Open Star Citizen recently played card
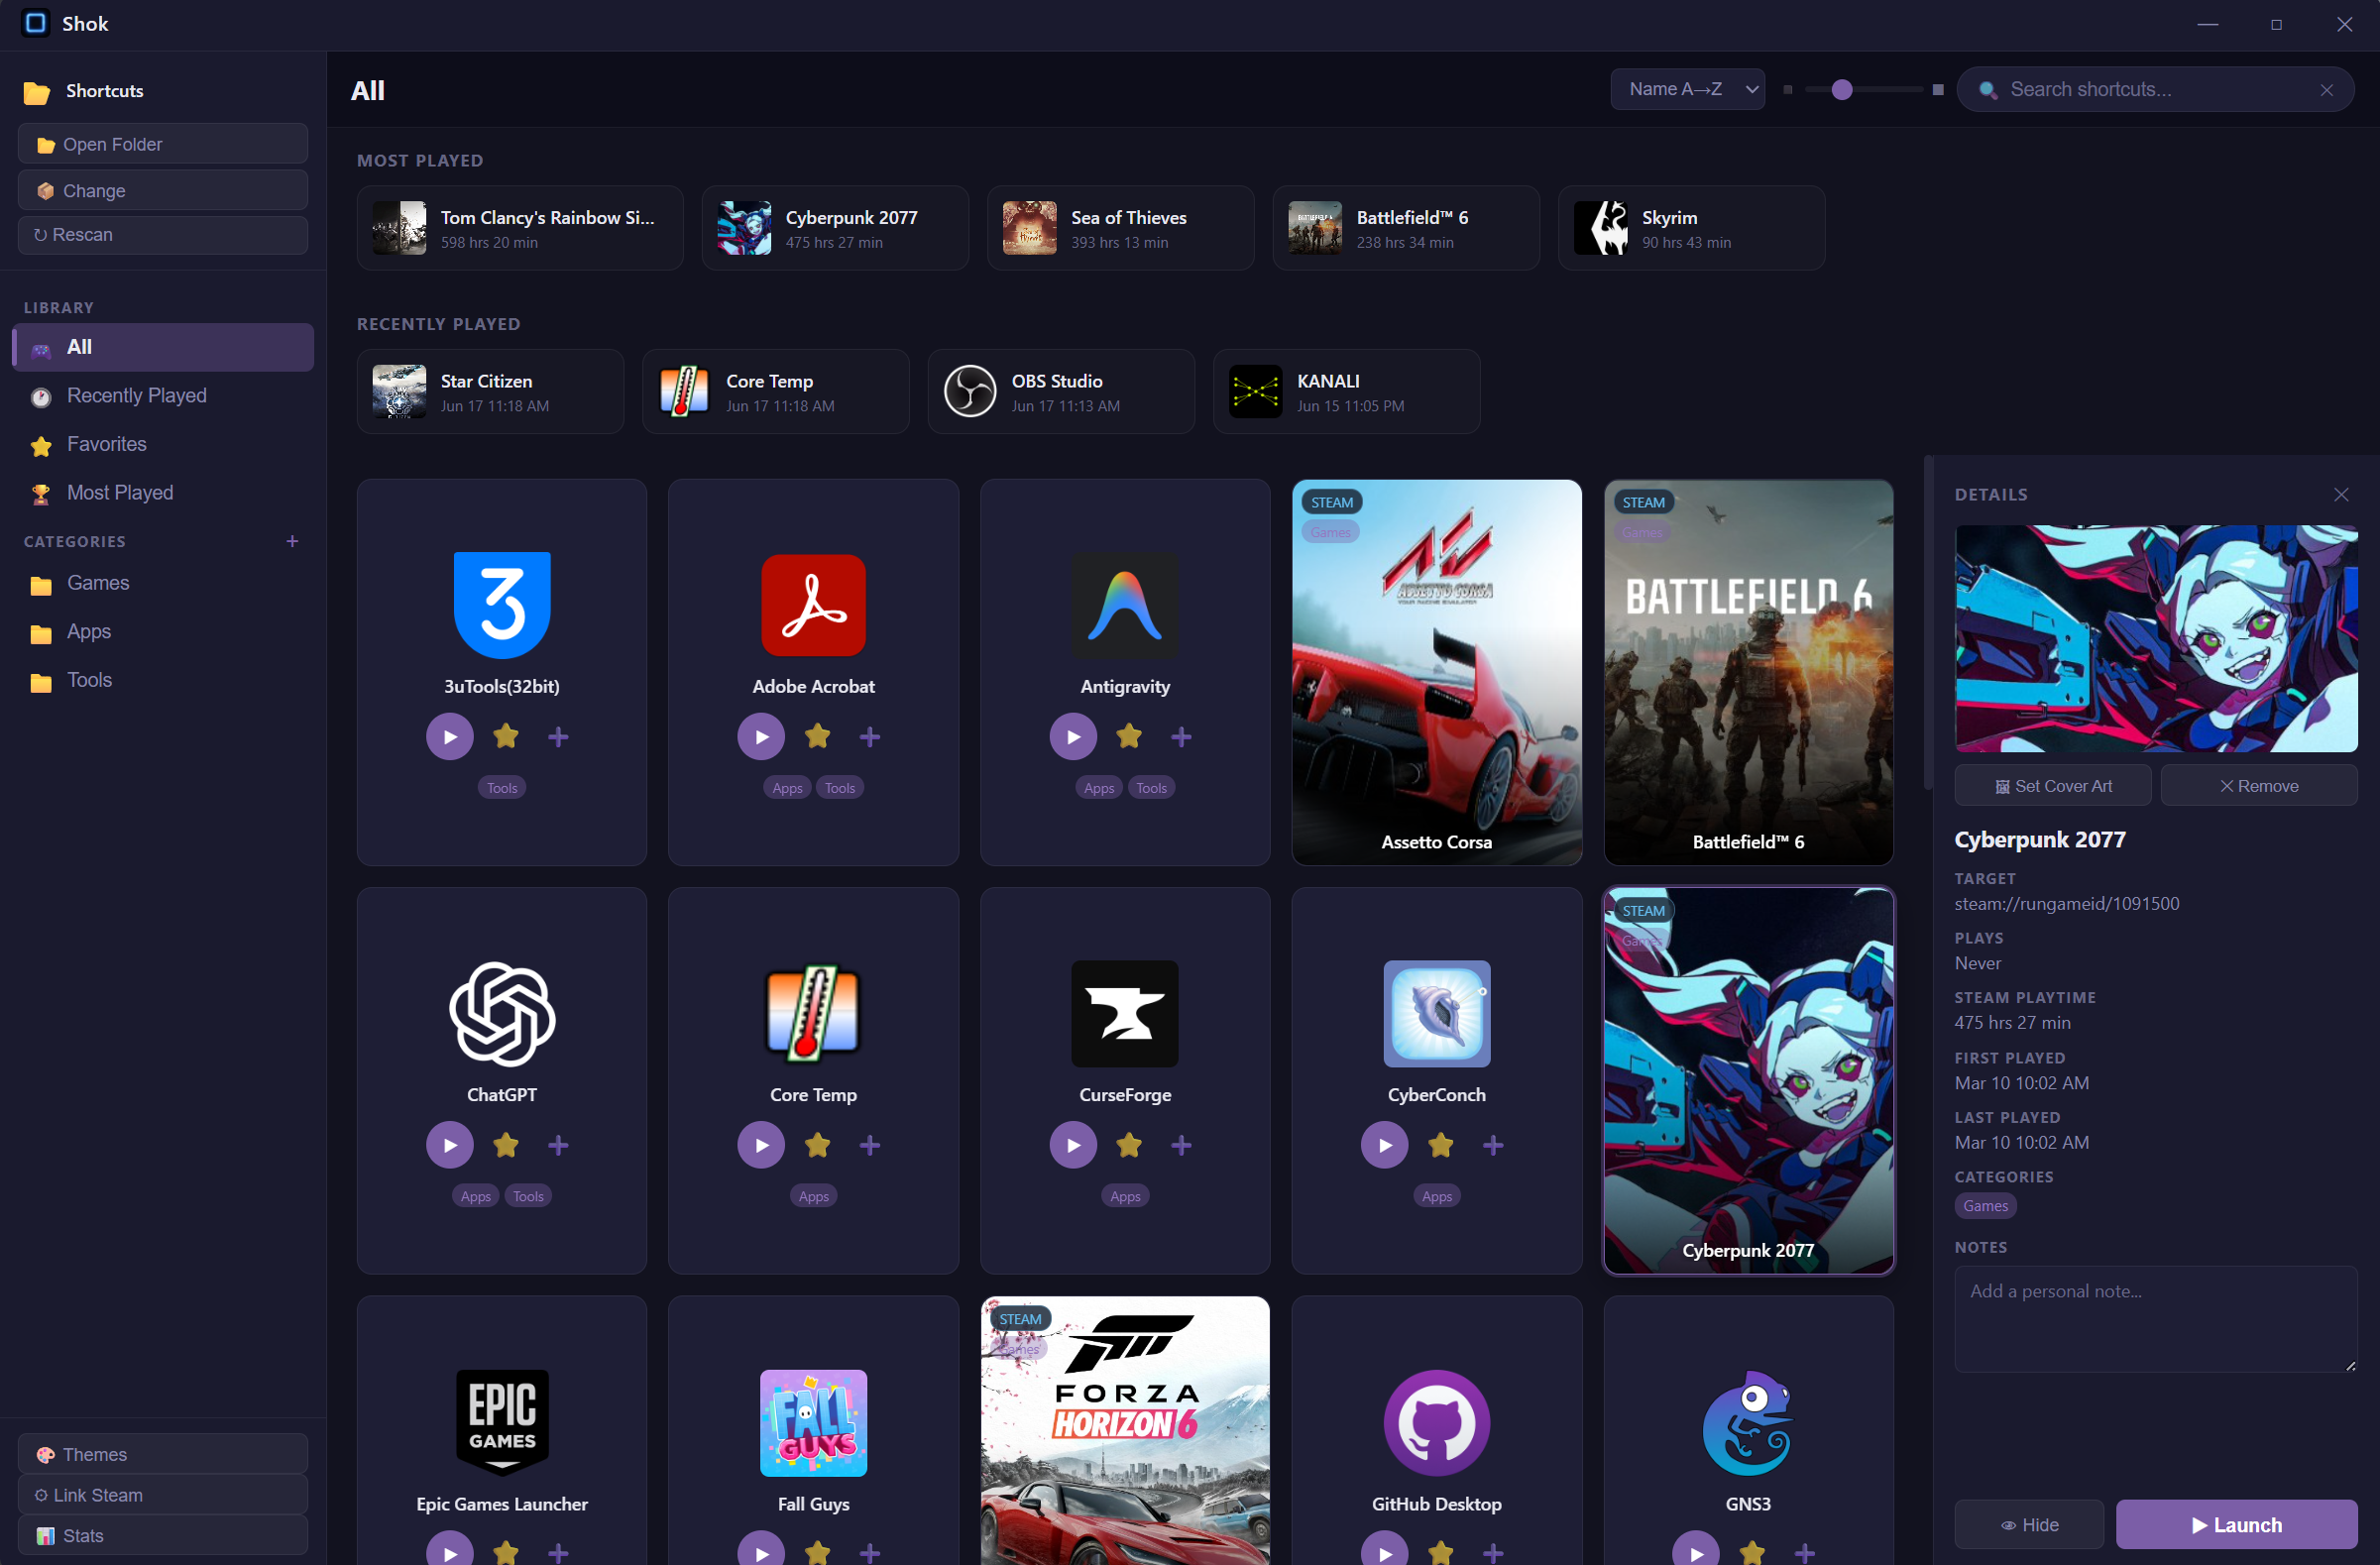The image size is (2380, 1565). 490,391
